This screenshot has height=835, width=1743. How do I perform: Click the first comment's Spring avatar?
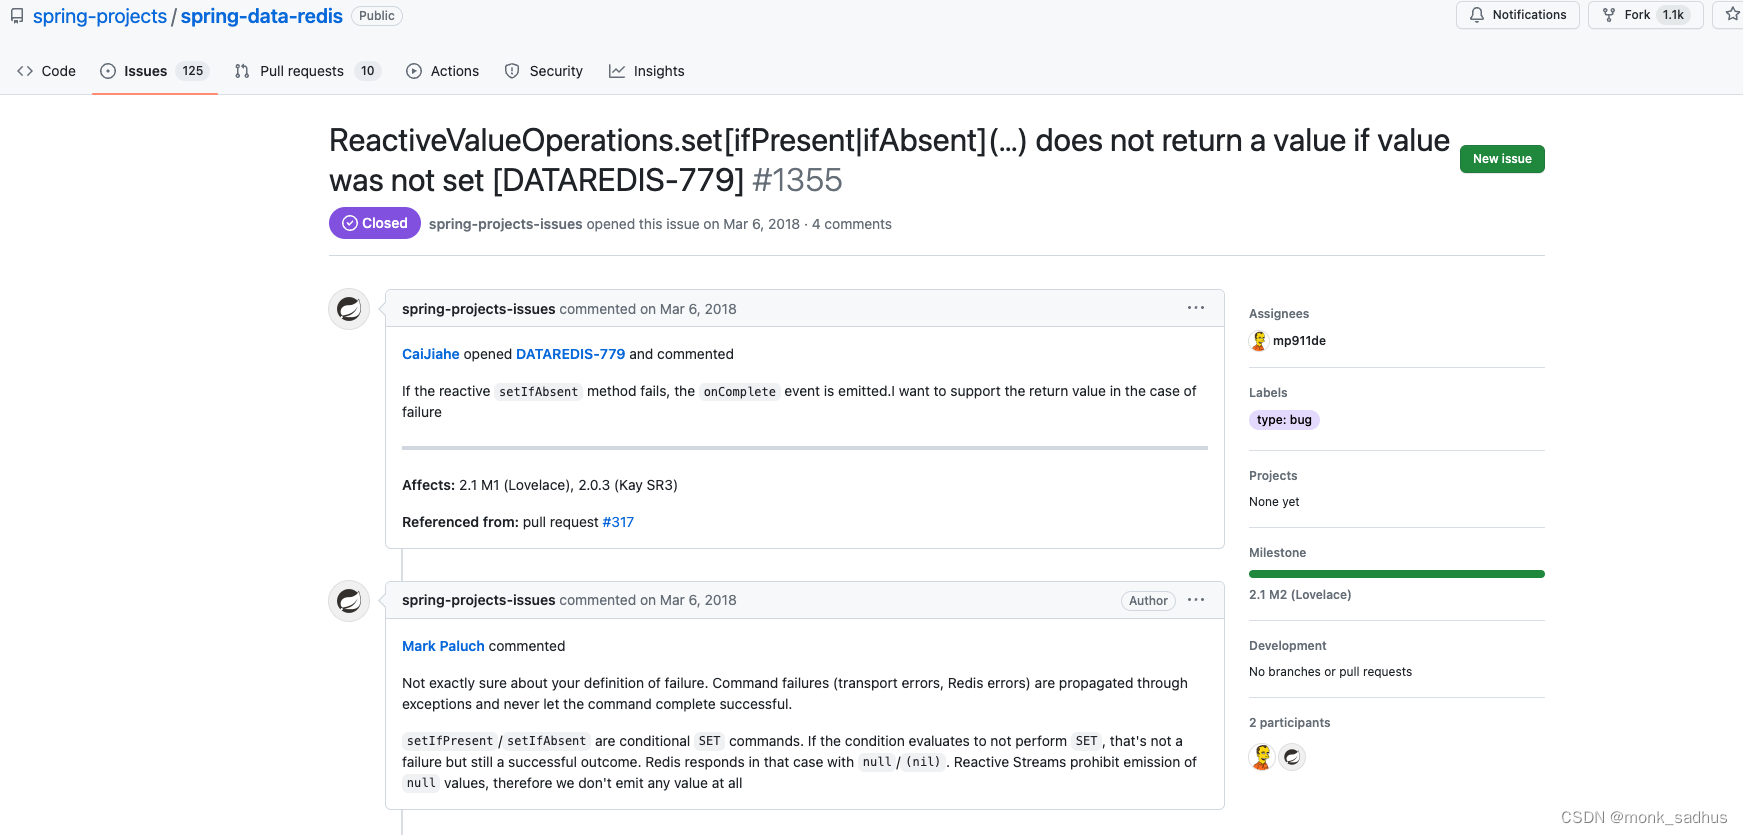point(349,309)
